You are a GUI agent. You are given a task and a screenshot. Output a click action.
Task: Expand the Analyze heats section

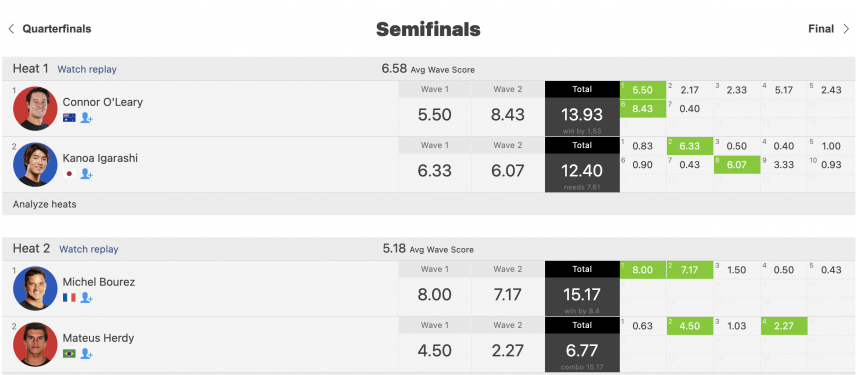click(45, 205)
